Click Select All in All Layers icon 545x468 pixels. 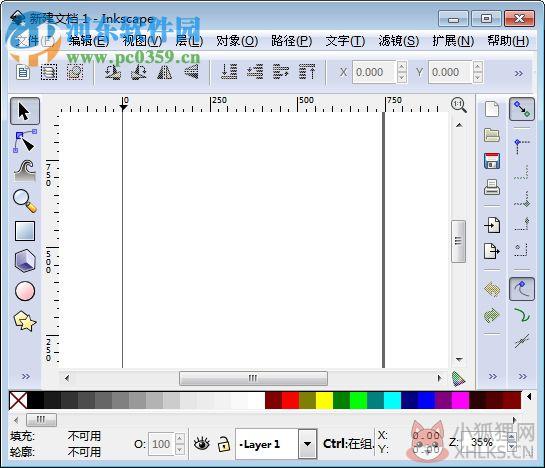[49, 72]
